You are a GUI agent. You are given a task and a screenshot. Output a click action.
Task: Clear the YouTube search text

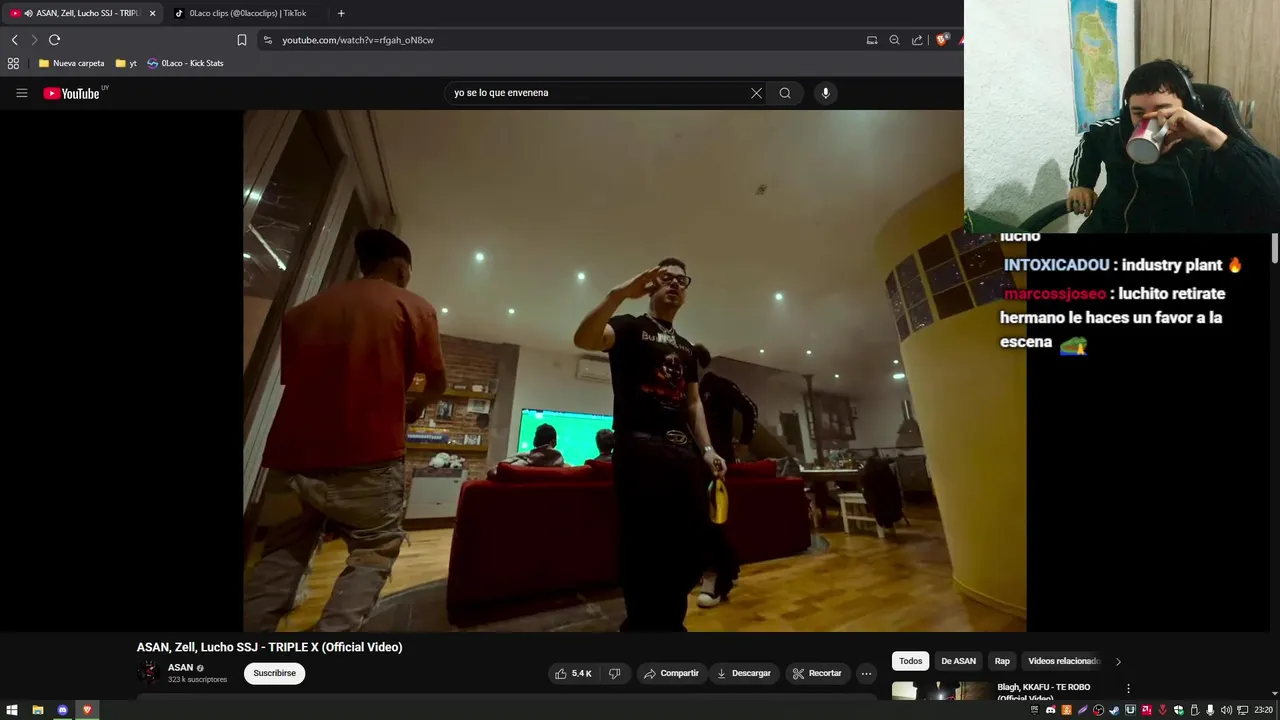point(756,93)
